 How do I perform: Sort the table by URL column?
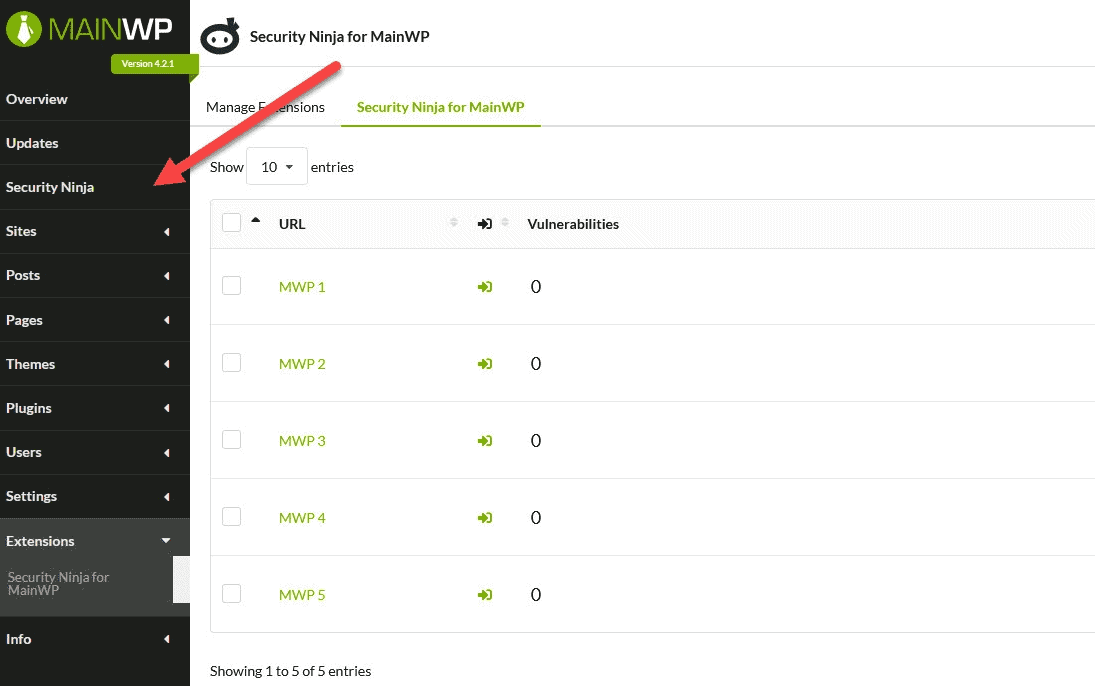tap(292, 223)
